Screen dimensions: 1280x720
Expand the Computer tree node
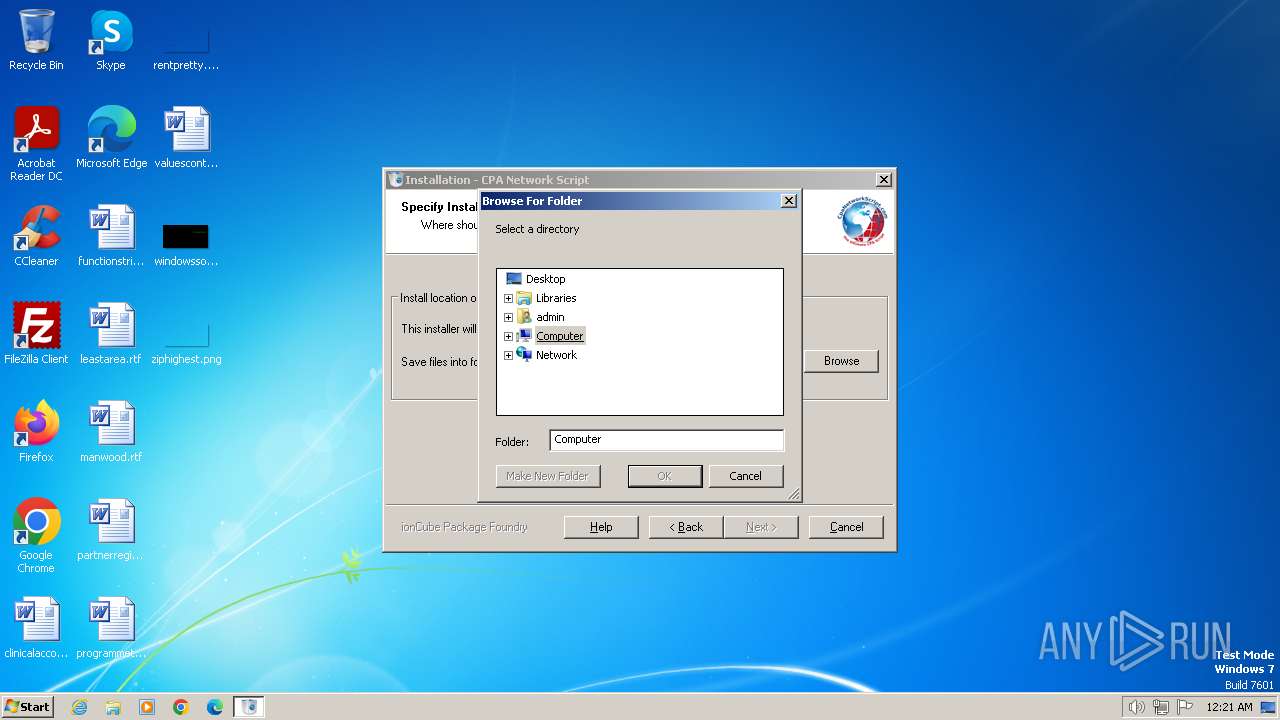click(x=508, y=336)
